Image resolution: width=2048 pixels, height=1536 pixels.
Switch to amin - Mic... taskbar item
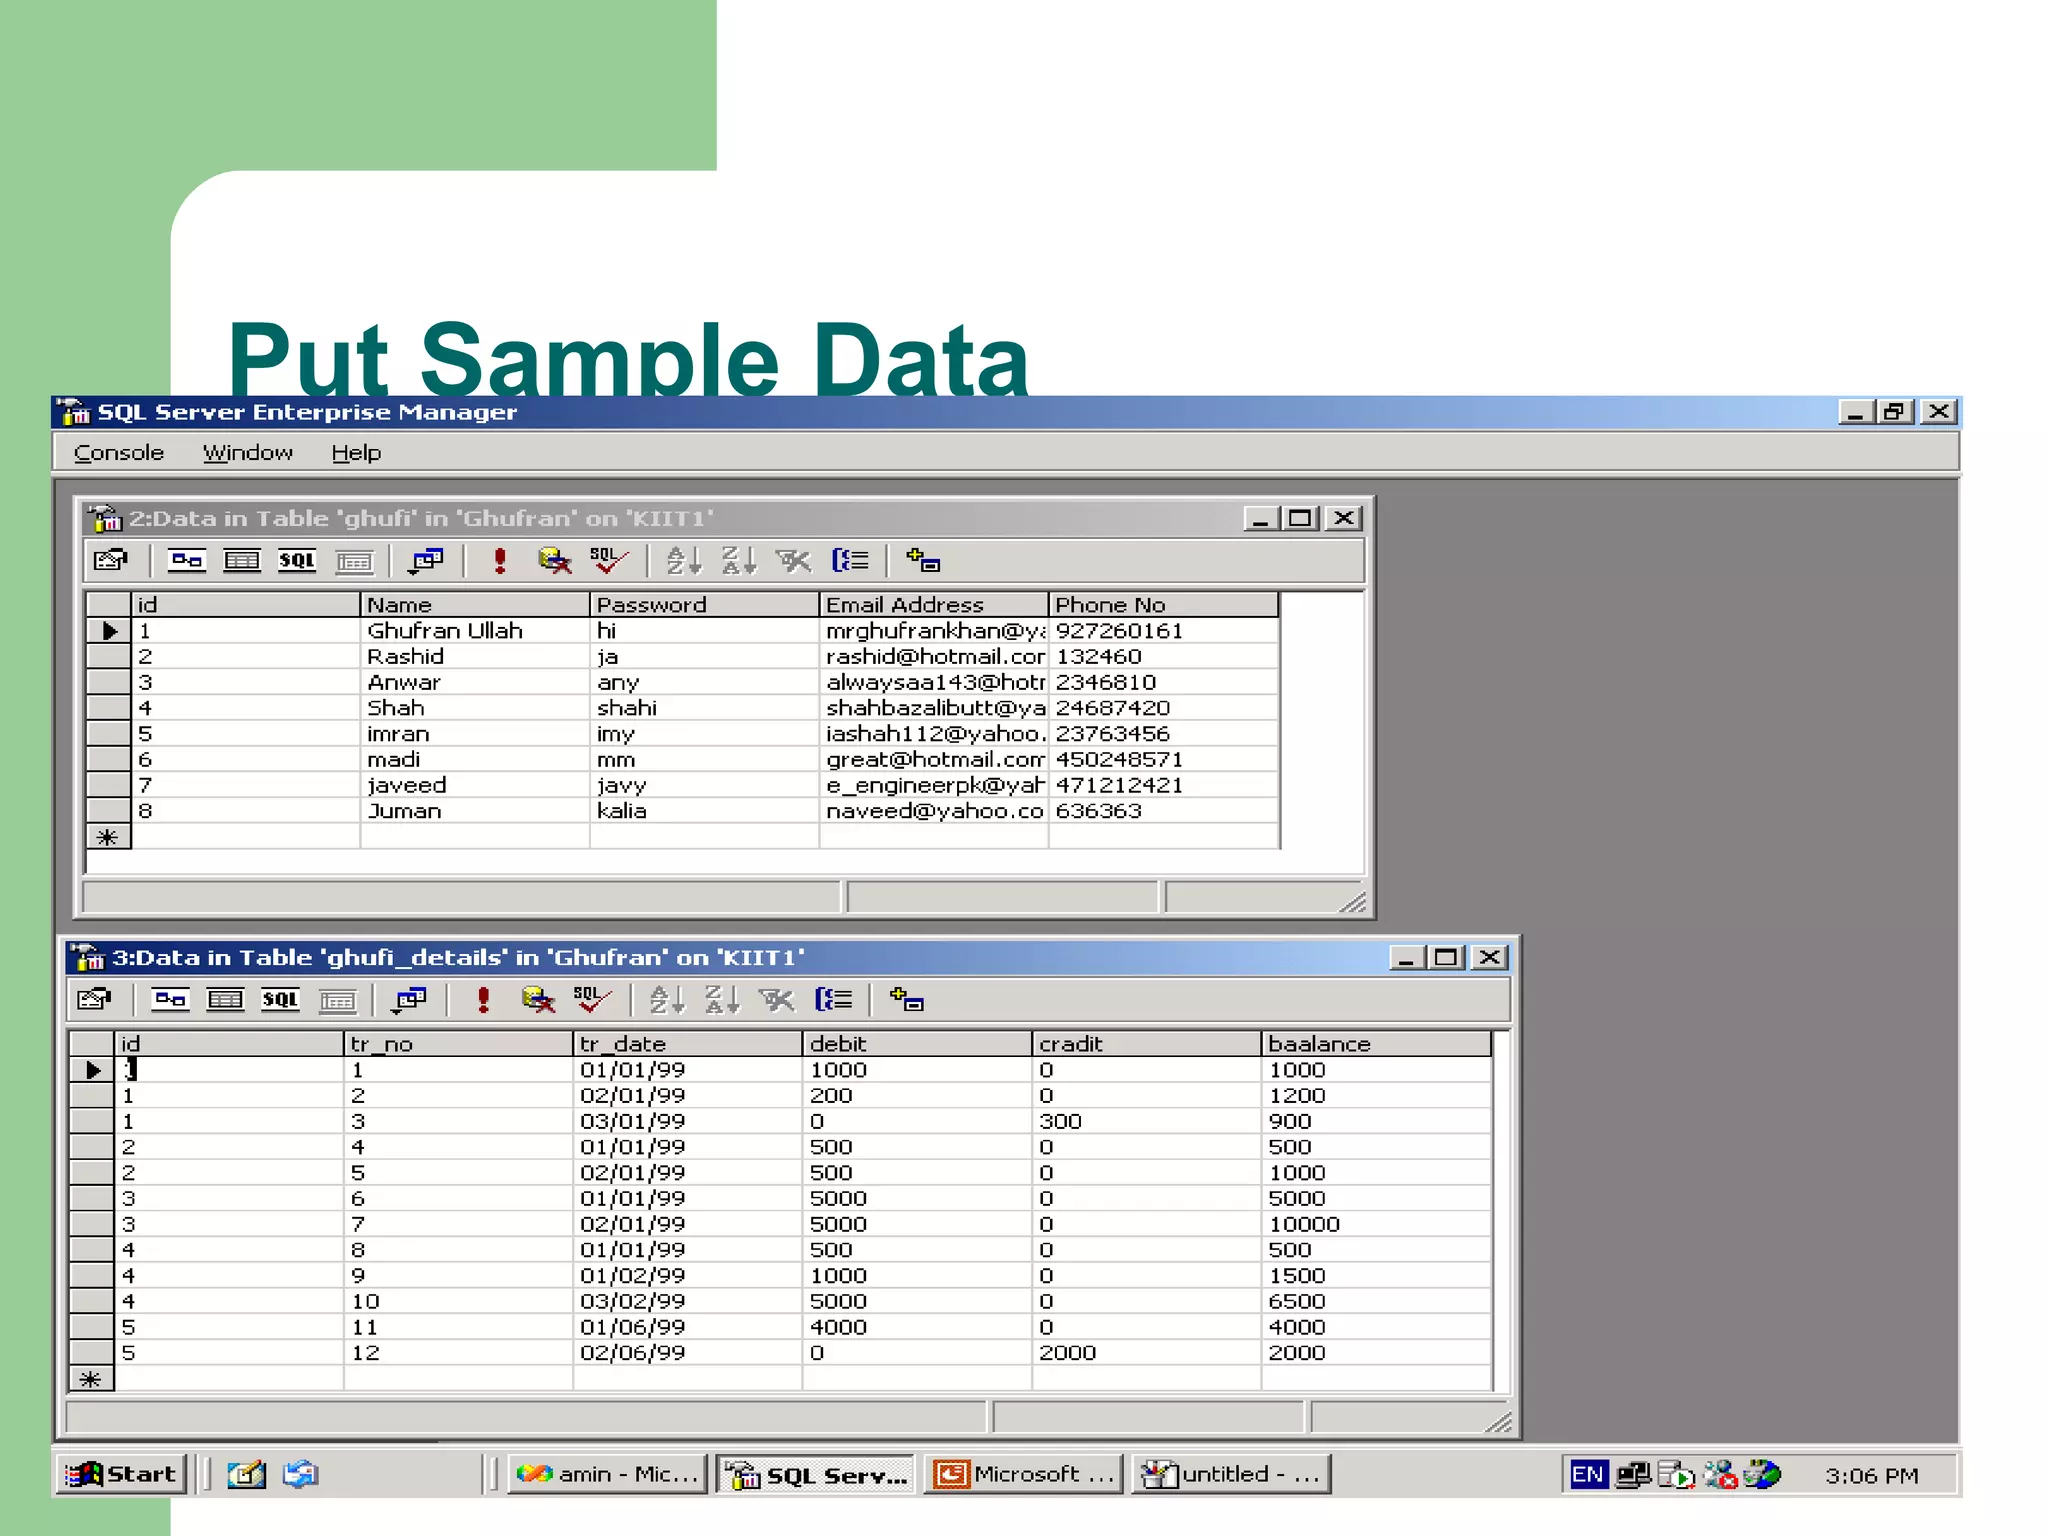[608, 1474]
